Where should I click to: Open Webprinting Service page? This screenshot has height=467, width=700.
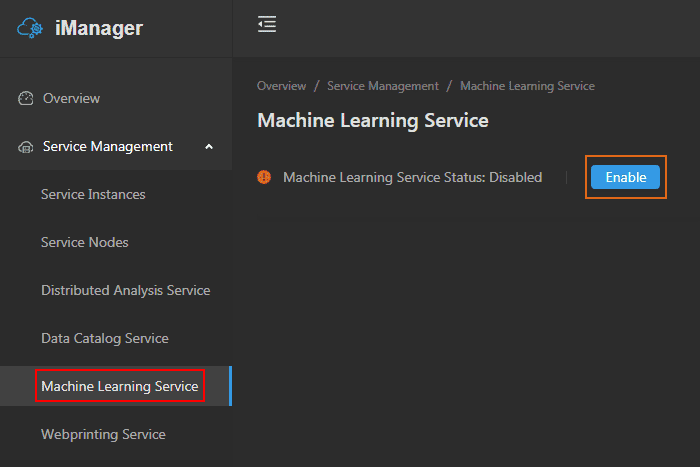(103, 435)
